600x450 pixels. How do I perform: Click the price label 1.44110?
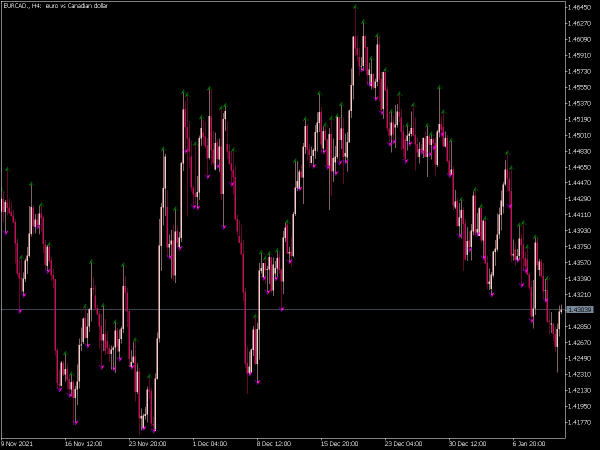click(580, 215)
